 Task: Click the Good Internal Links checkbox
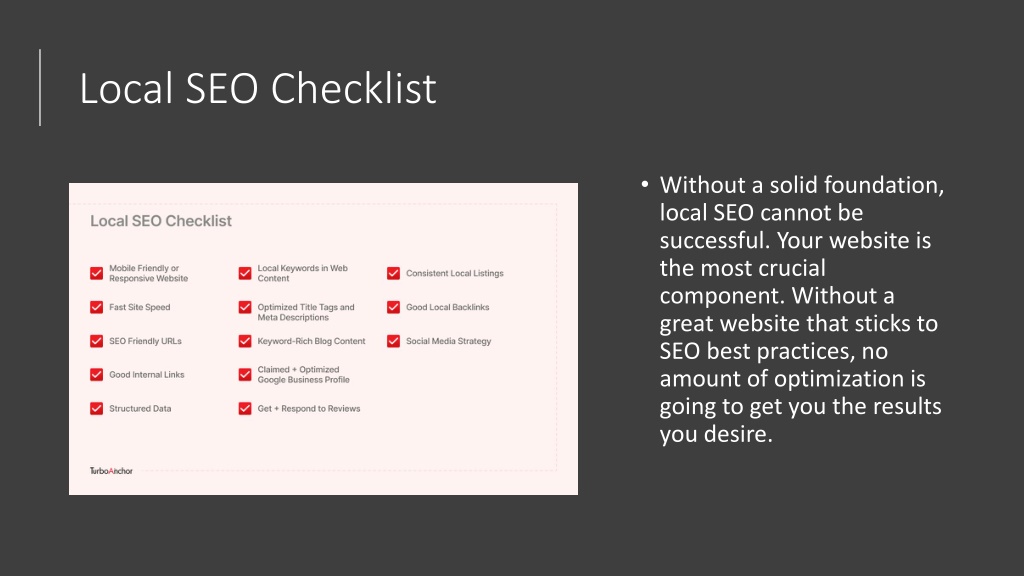[x=97, y=374]
